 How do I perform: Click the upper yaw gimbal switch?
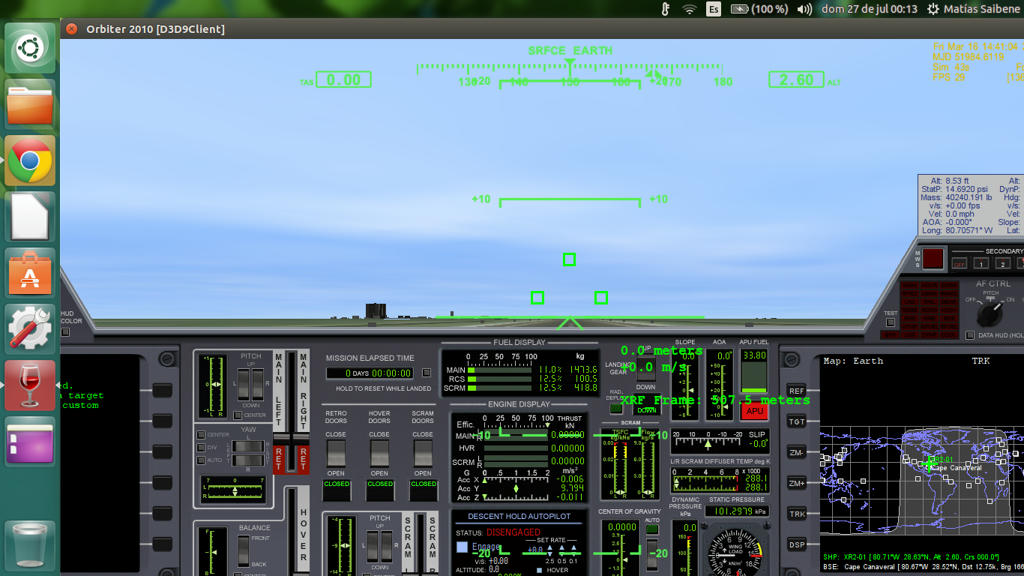point(248,447)
